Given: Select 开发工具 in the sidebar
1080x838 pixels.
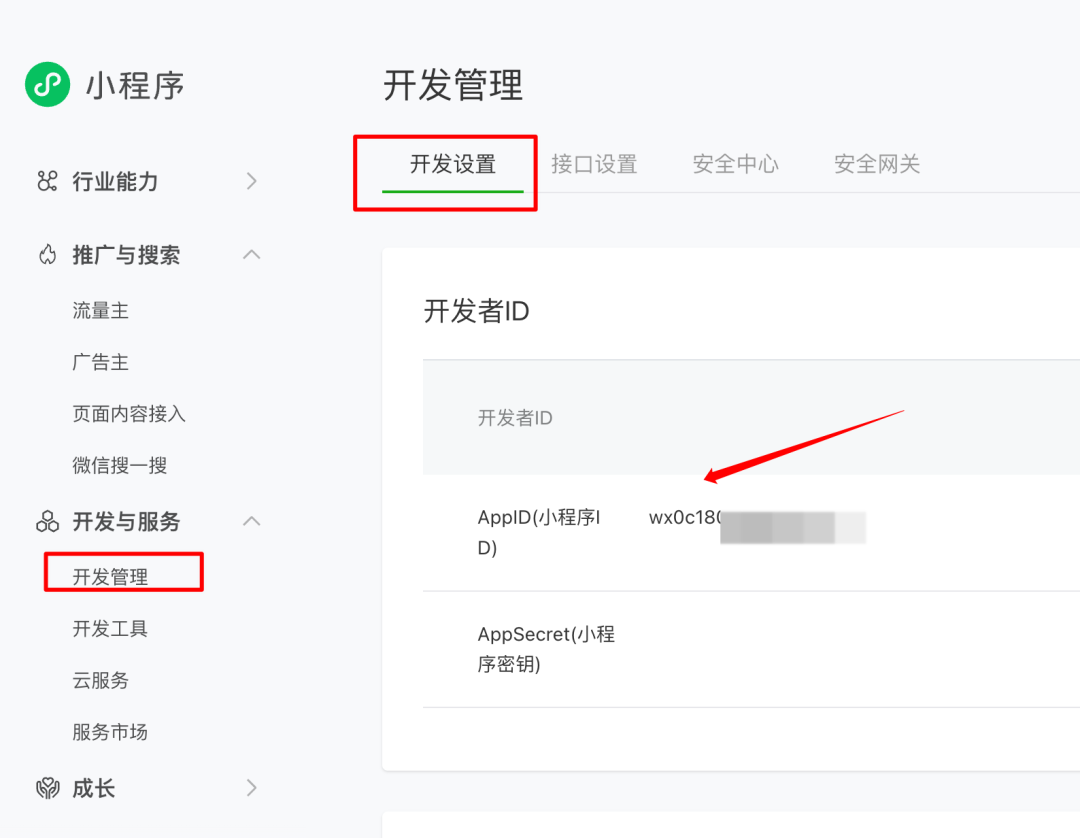Looking at the screenshot, I should coord(110,629).
